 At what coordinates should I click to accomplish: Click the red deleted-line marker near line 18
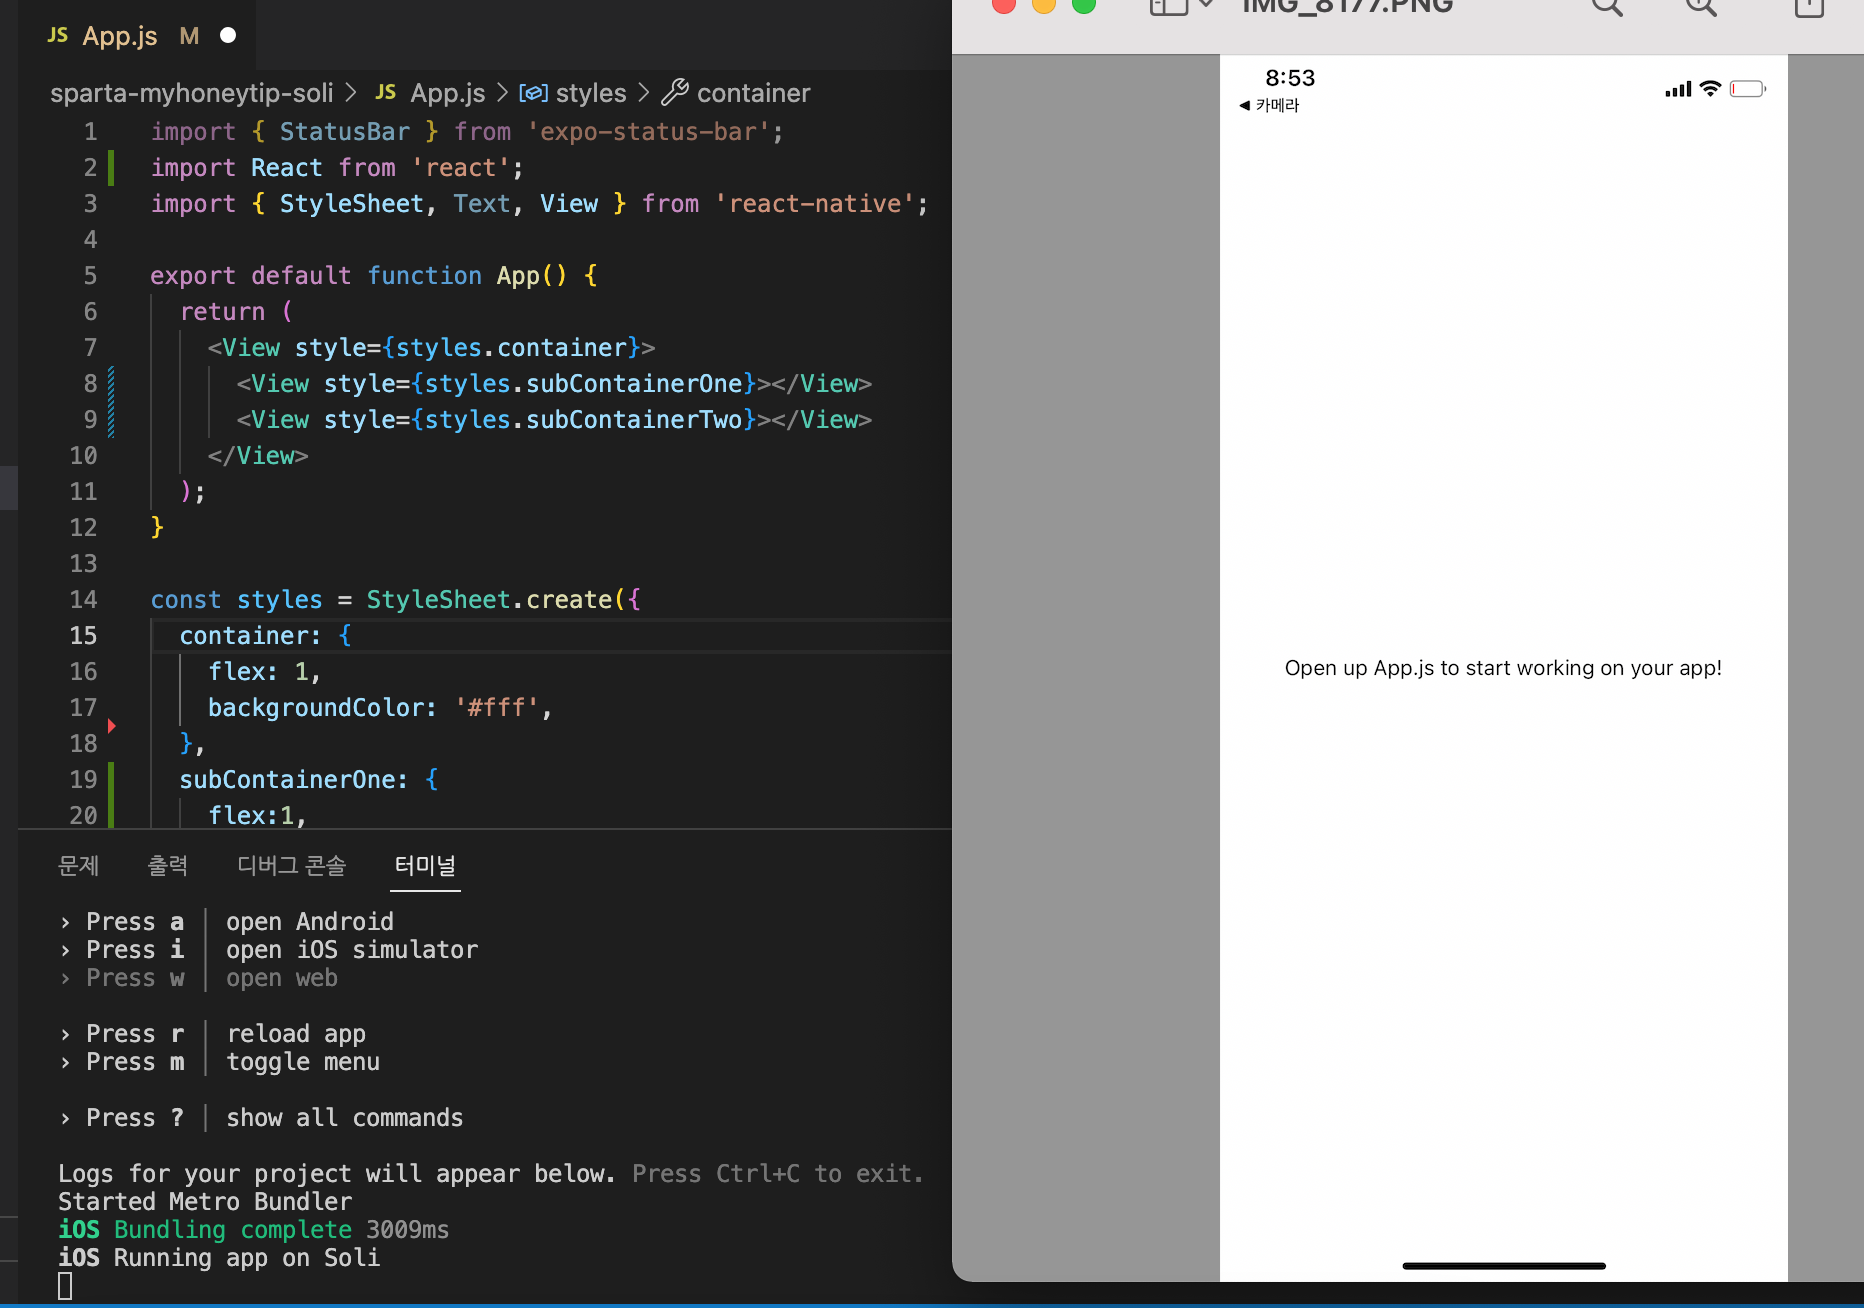pos(111,726)
